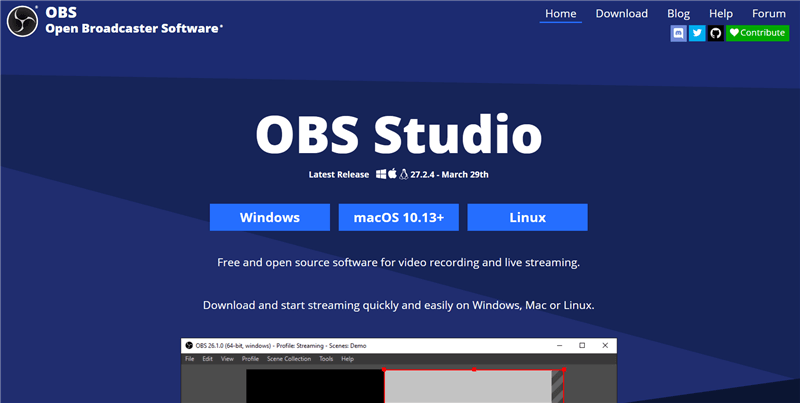The height and width of the screenshot is (403, 800).
Task: Click the Contribute heart button
Action: pos(757,33)
